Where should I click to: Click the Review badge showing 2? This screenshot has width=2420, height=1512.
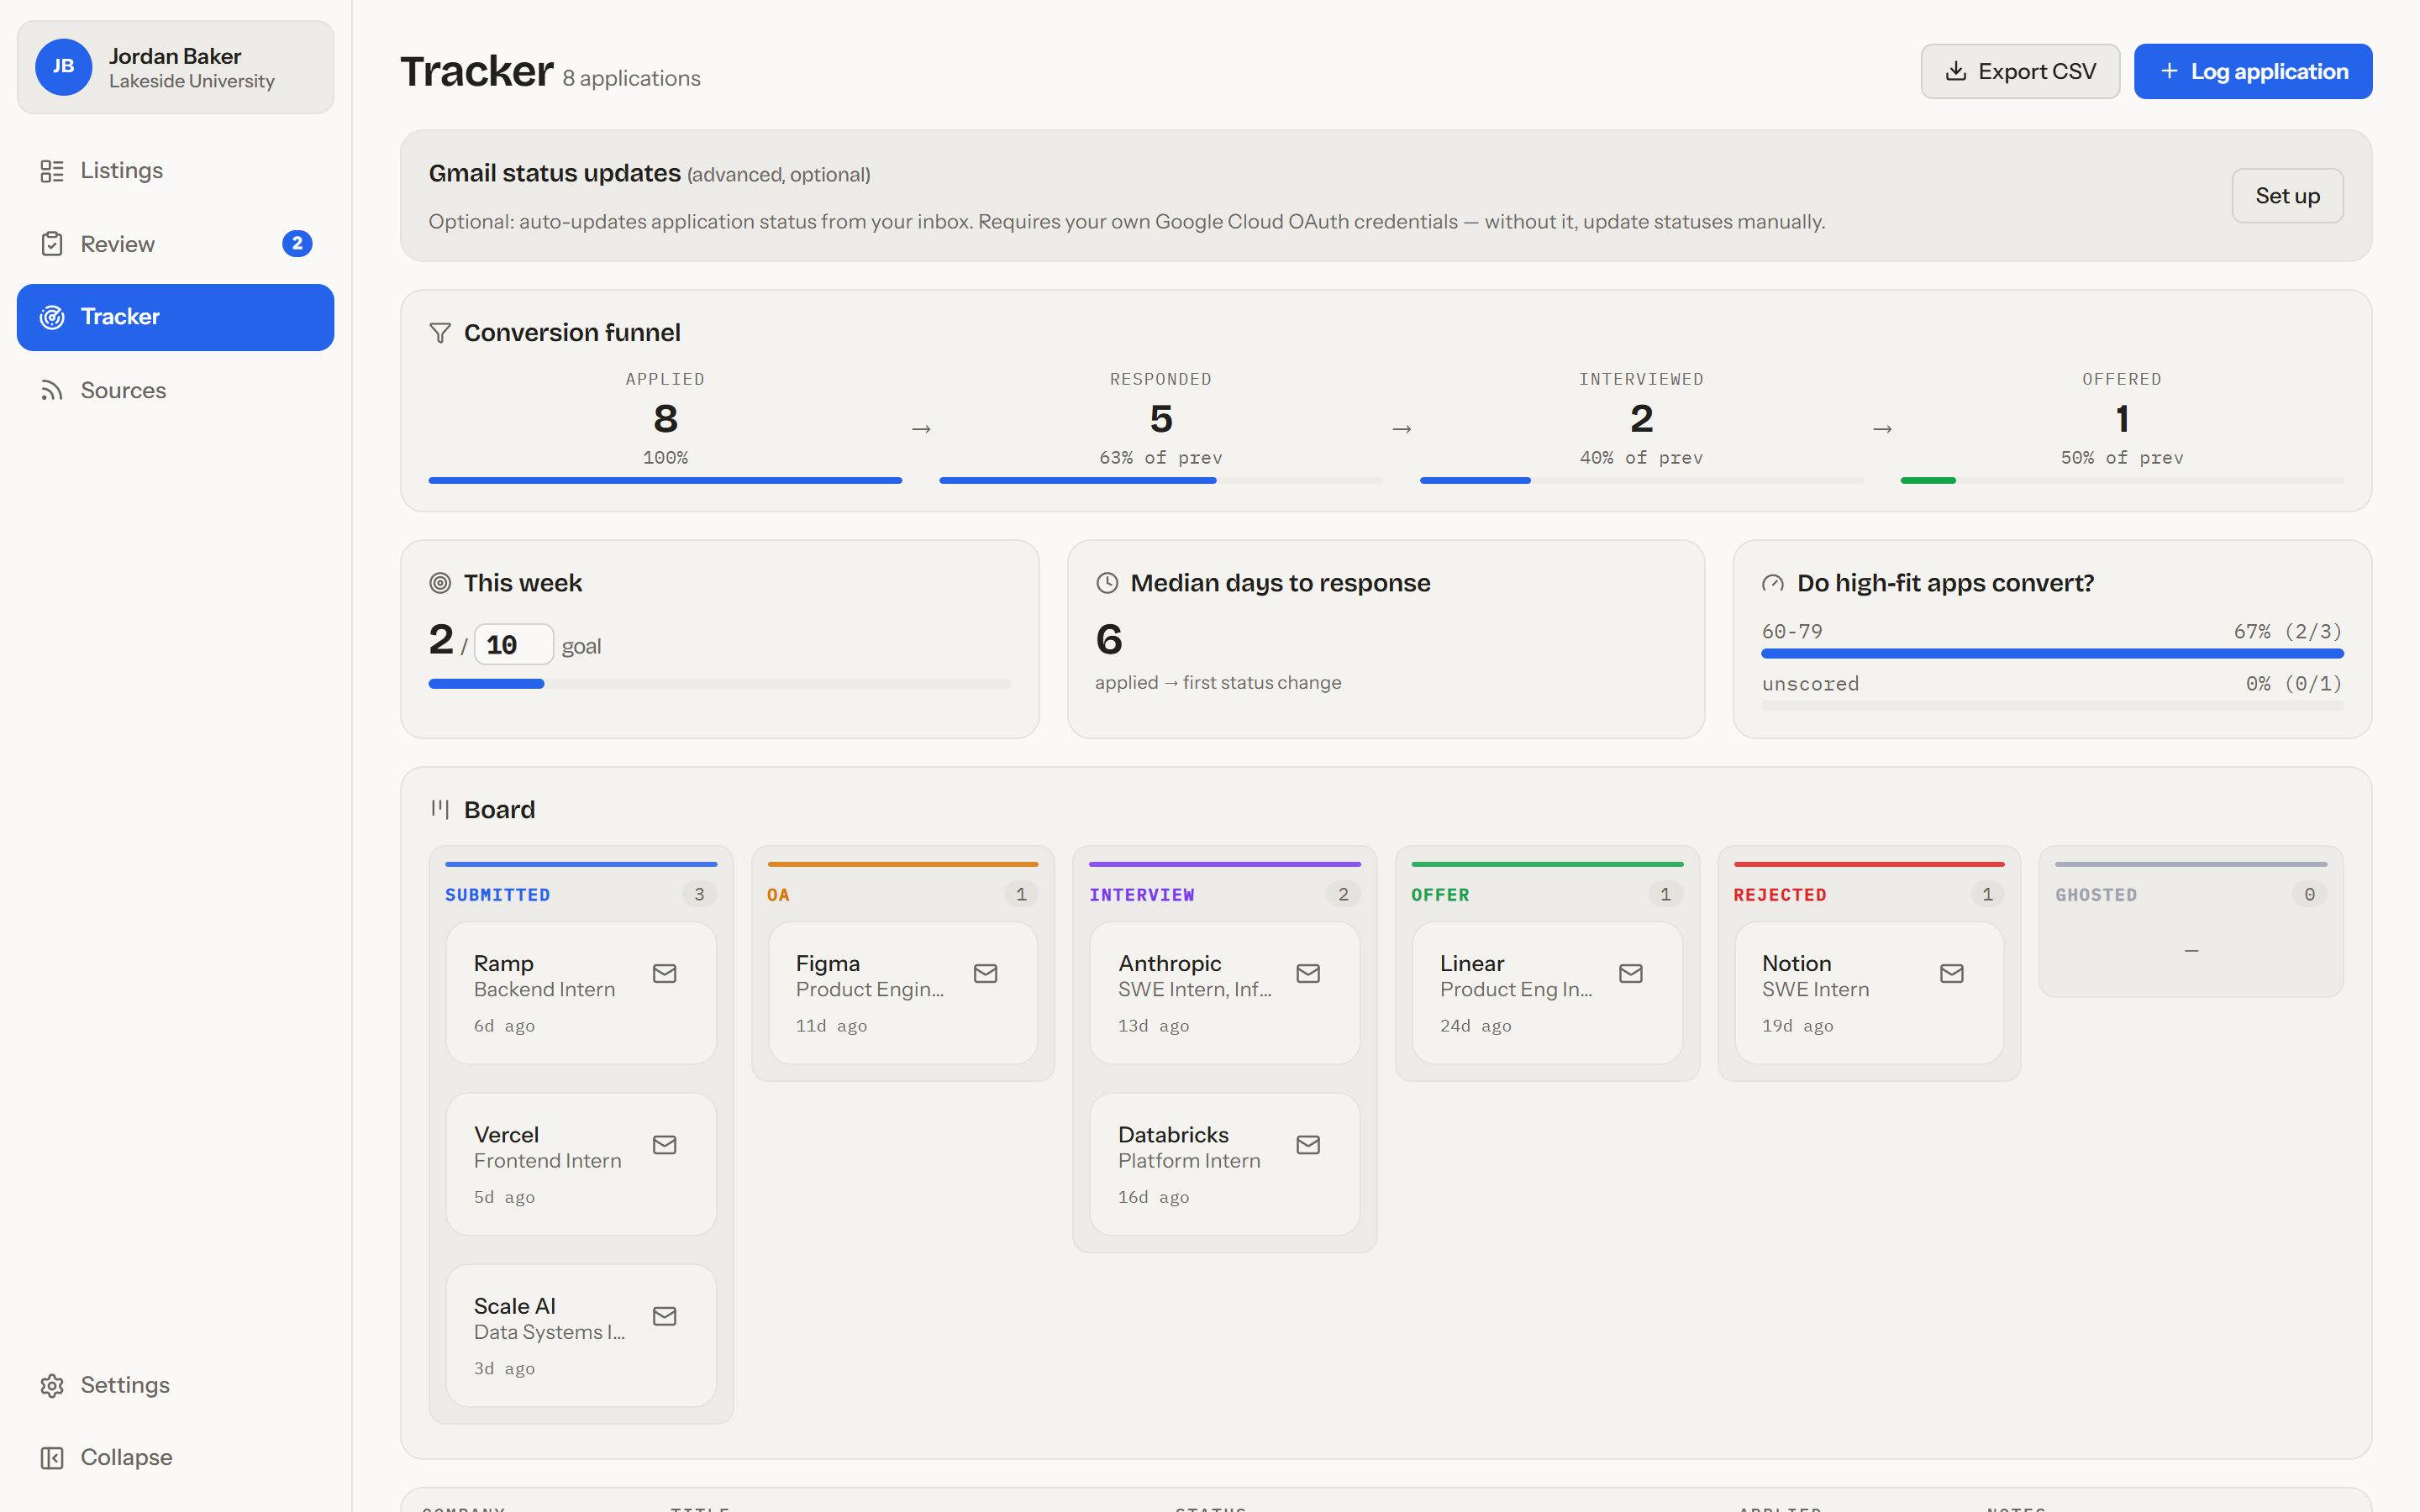[x=297, y=244]
